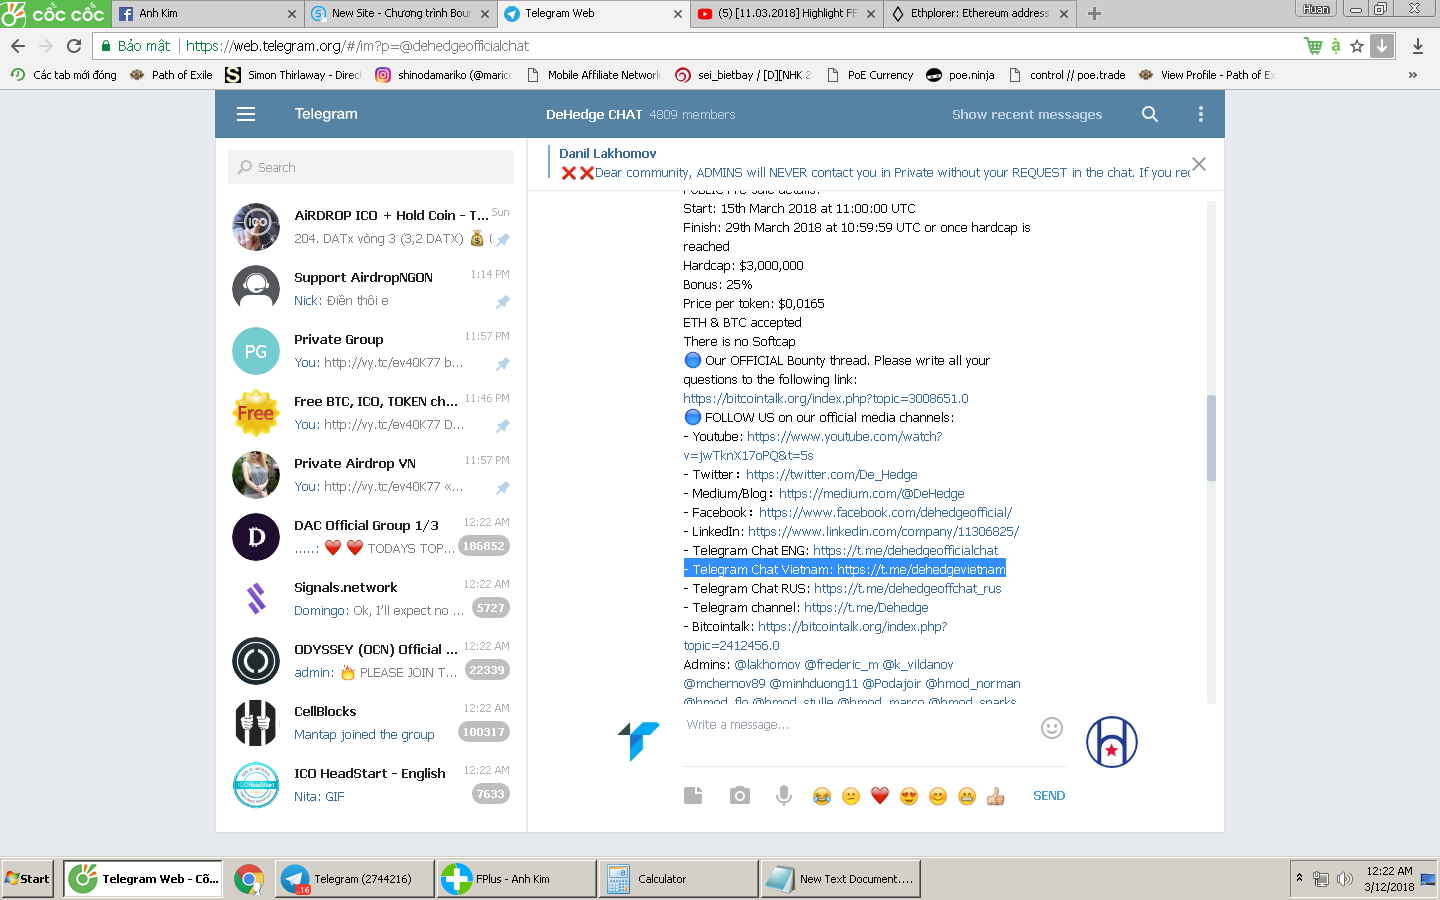Open the ODYSSEY (OCN) Official chat

(x=371, y=661)
